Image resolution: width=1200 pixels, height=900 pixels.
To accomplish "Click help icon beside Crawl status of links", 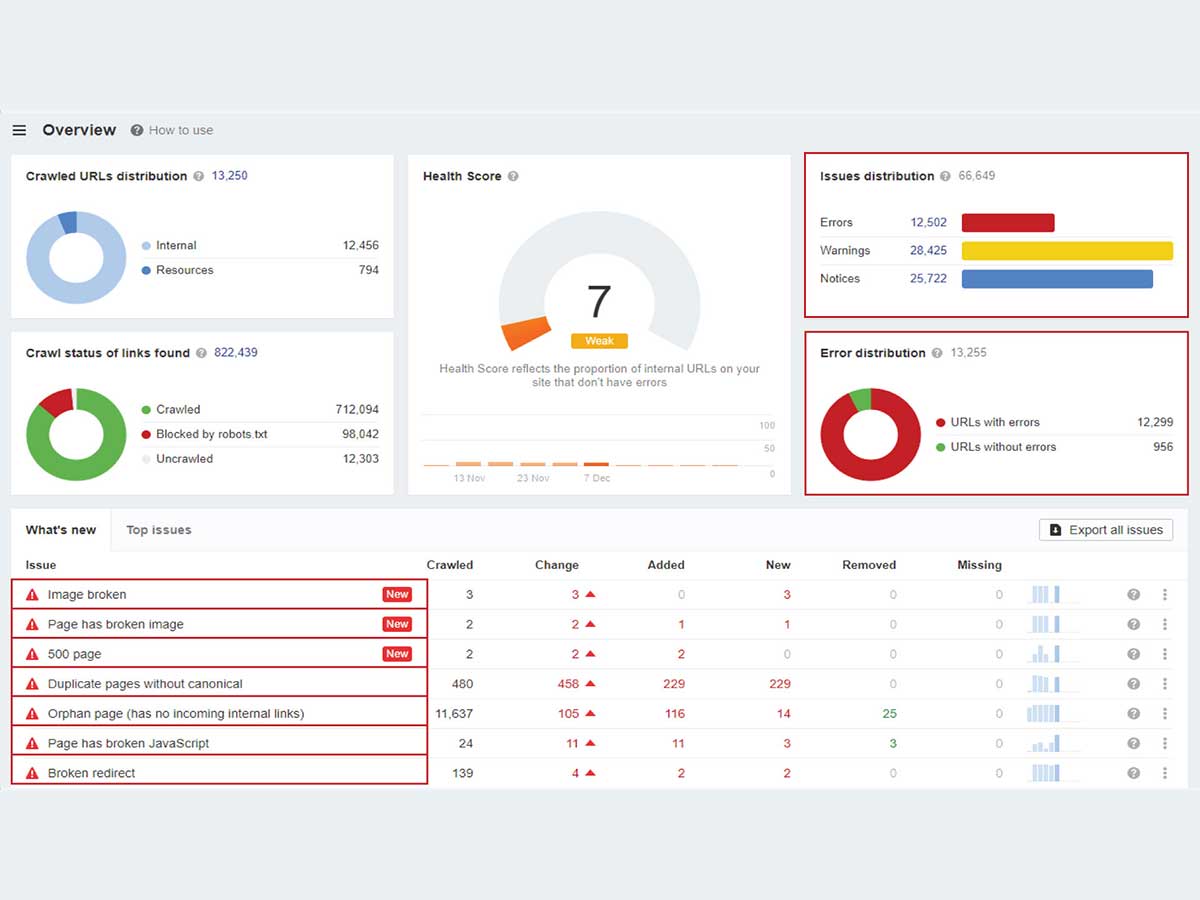I will pos(201,353).
